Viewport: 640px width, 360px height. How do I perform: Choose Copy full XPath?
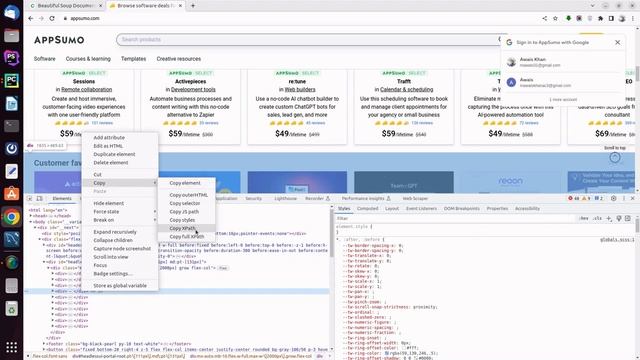[x=187, y=237]
